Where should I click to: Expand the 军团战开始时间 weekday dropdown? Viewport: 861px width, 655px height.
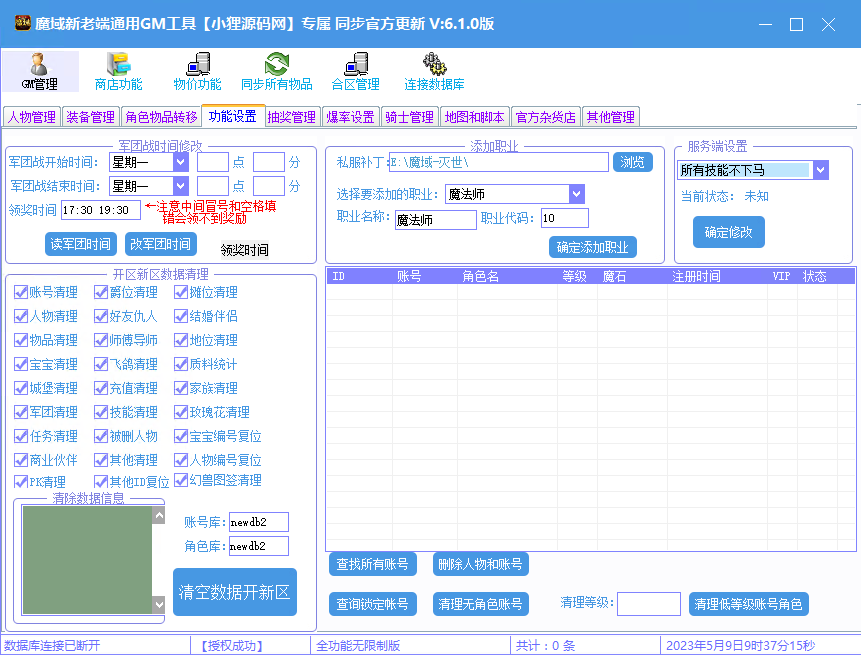180,161
